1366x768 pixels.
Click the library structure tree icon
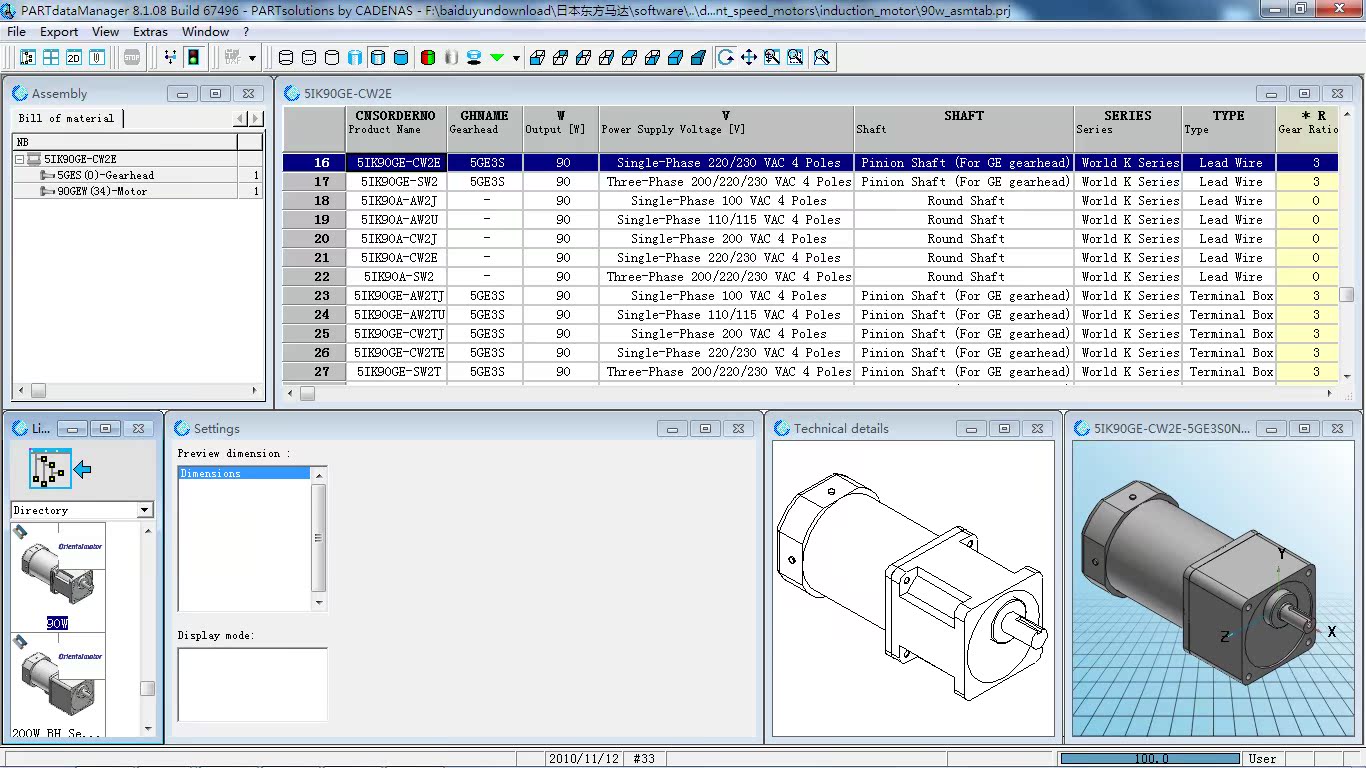click(x=50, y=468)
